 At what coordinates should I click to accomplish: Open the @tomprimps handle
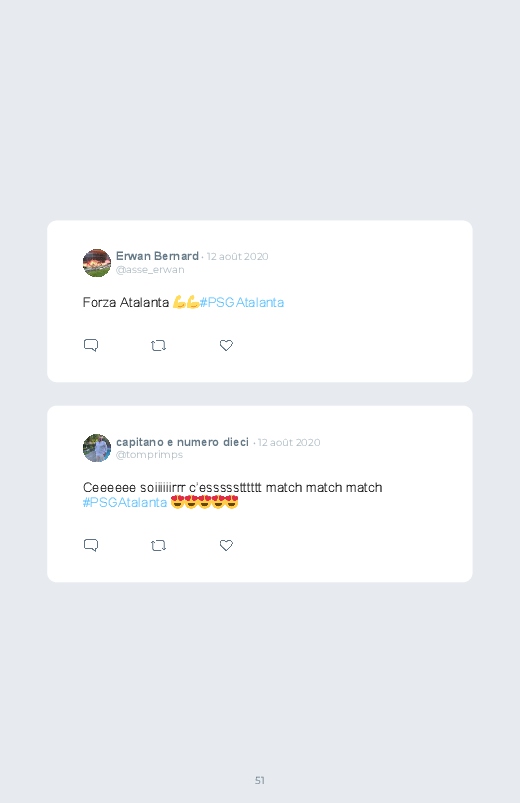[x=149, y=455]
